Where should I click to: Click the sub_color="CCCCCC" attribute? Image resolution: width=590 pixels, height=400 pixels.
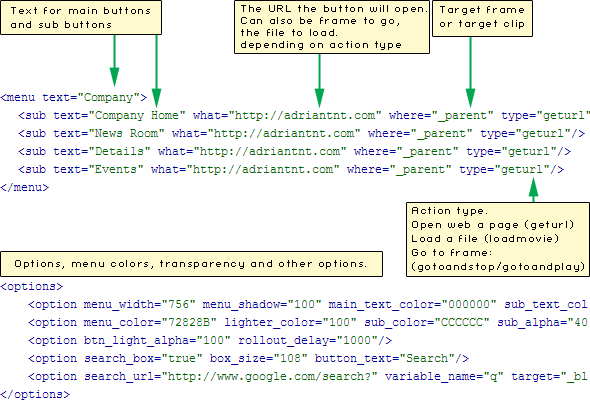click(x=427, y=322)
